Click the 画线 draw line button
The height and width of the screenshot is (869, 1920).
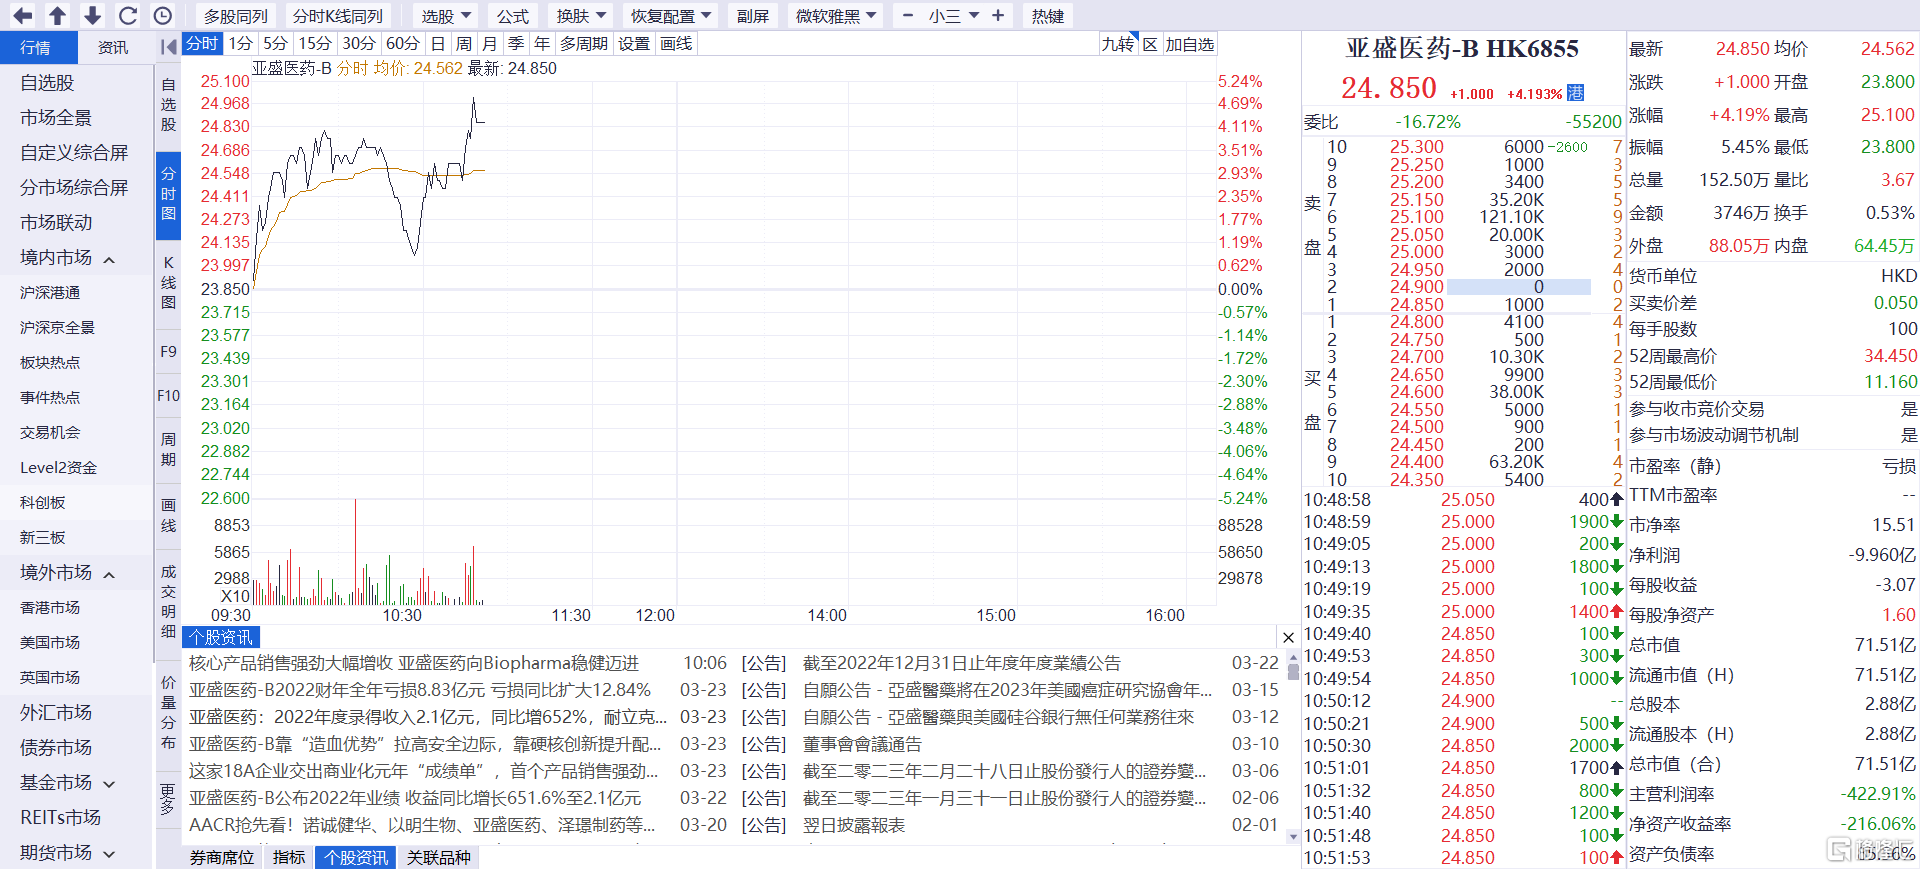[676, 44]
